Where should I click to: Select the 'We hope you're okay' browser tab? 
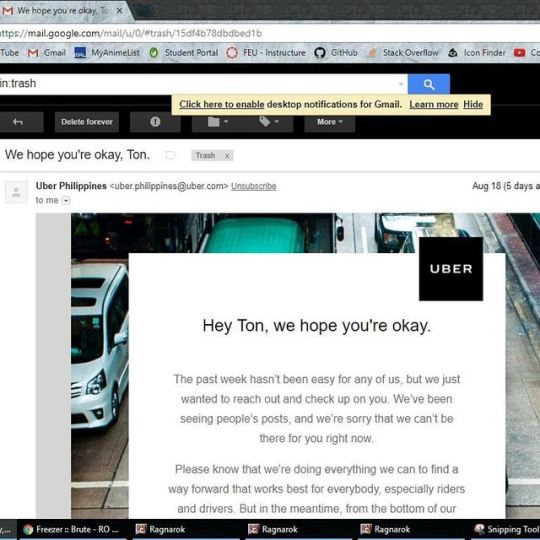pyautogui.click(x=62, y=11)
